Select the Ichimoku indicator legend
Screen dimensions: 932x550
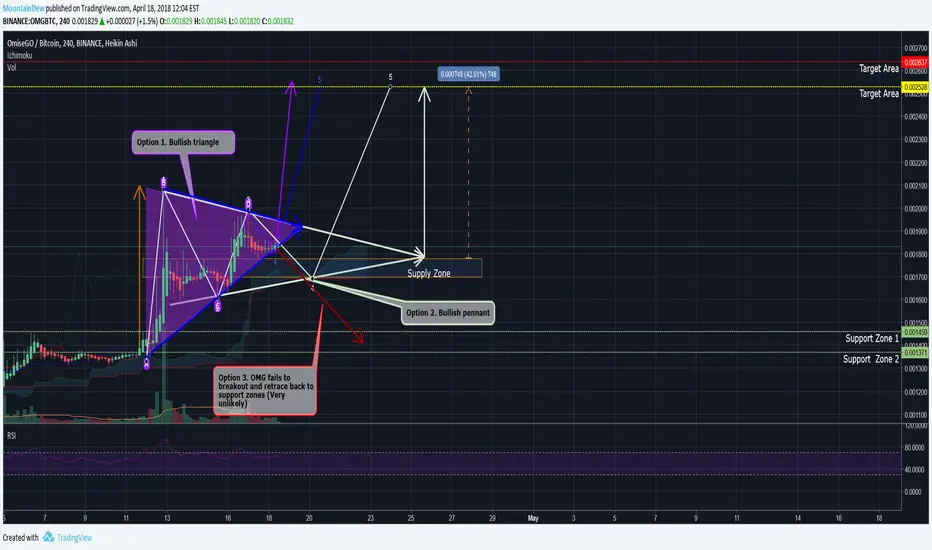(20, 55)
